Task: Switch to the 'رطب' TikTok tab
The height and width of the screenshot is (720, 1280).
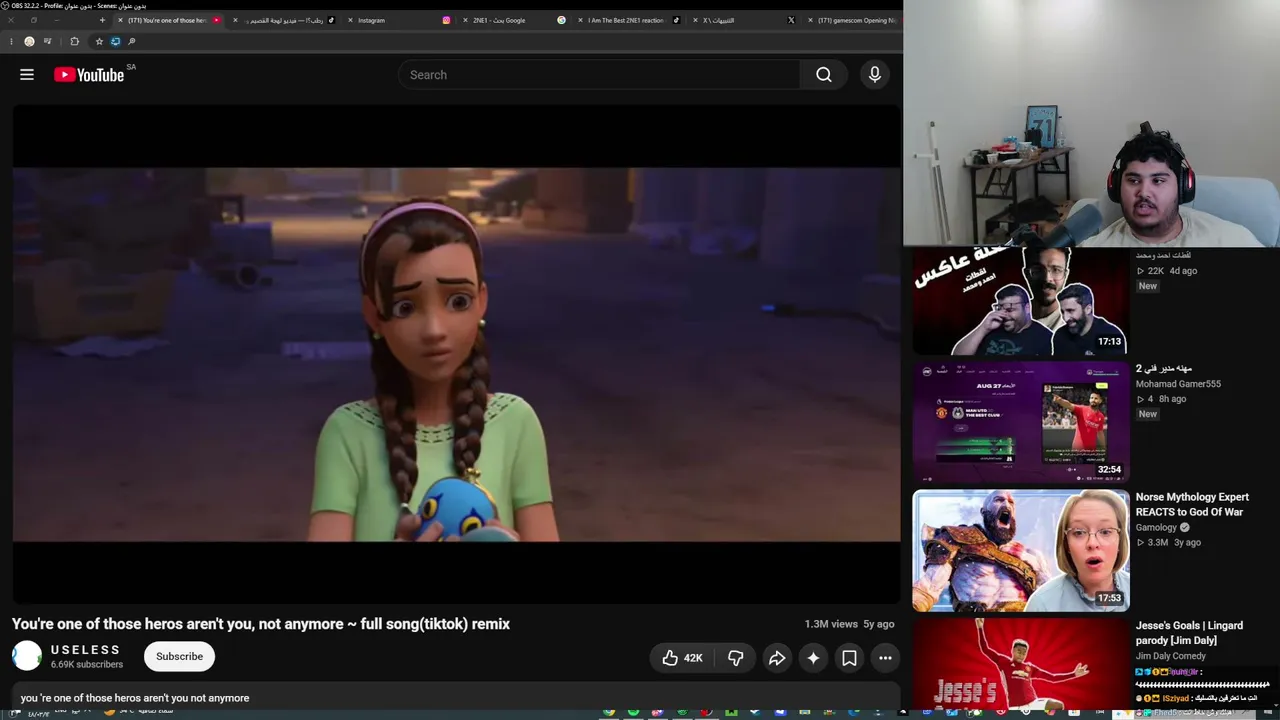Action: (x=285, y=20)
